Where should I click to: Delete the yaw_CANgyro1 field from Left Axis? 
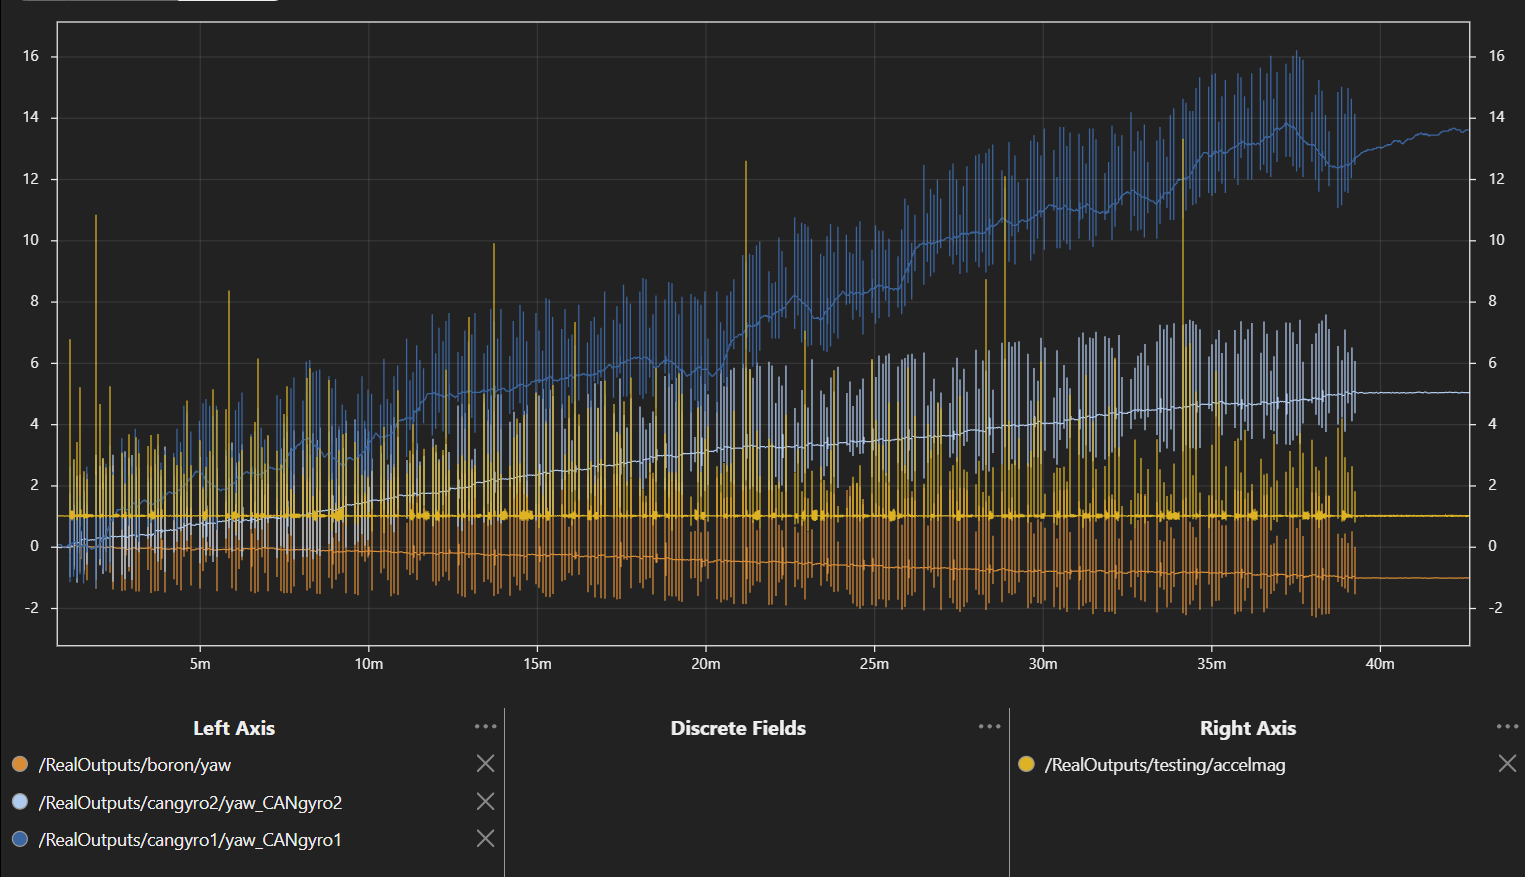click(x=485, y=839)
